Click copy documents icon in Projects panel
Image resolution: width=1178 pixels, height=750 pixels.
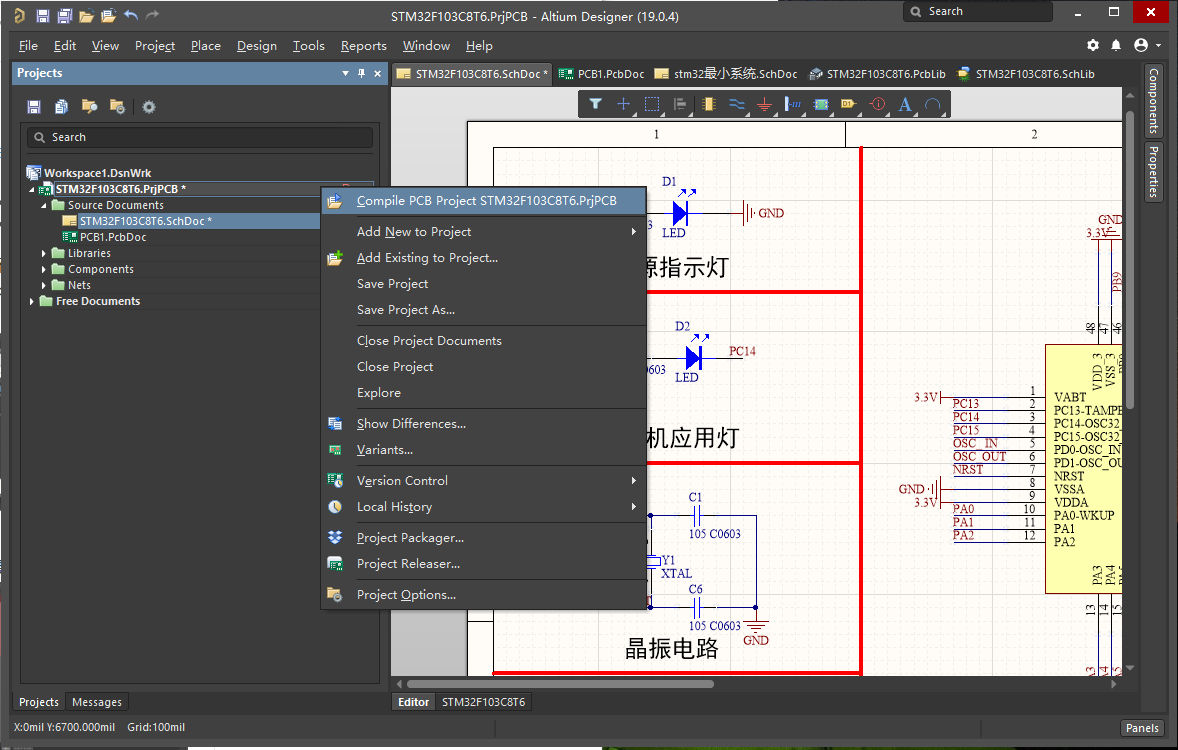pos(62,107)
